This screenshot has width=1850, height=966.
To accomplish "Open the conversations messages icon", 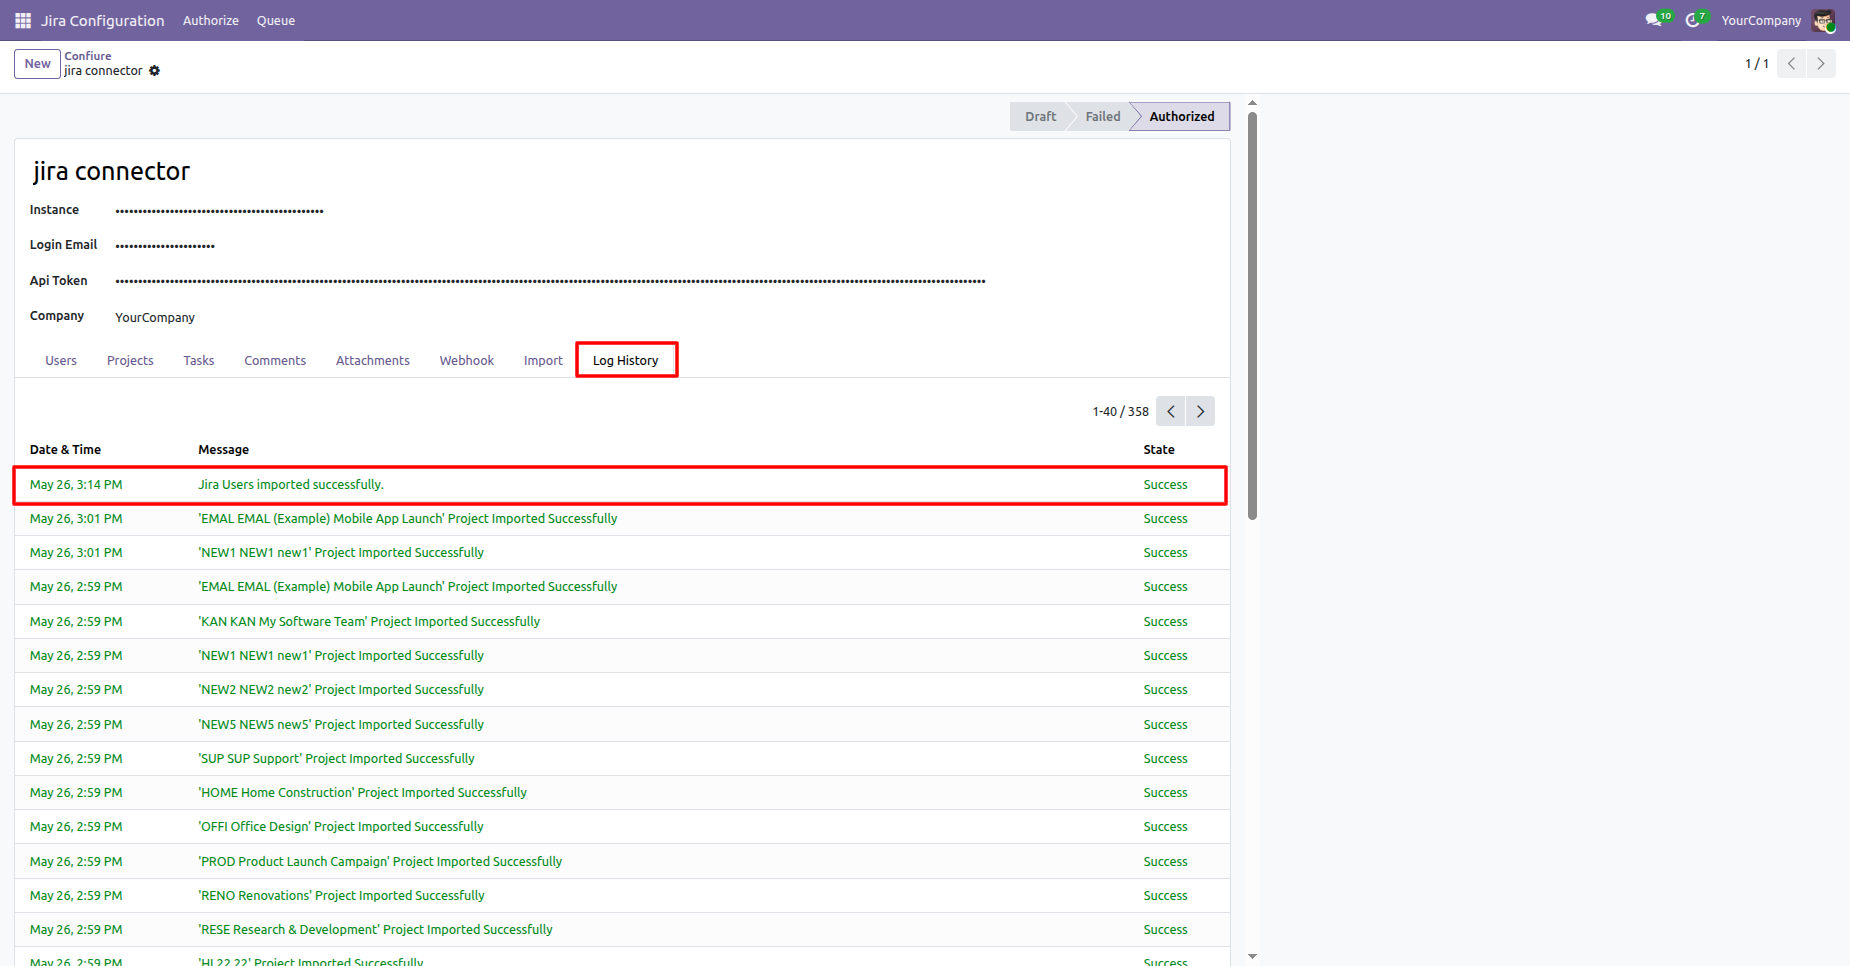I will [1654, 20].
